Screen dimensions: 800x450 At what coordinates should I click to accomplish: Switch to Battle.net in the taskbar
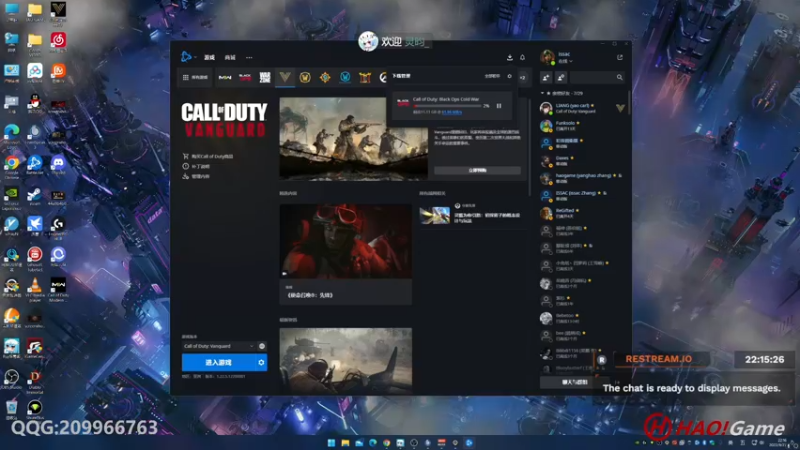point(469,443)
